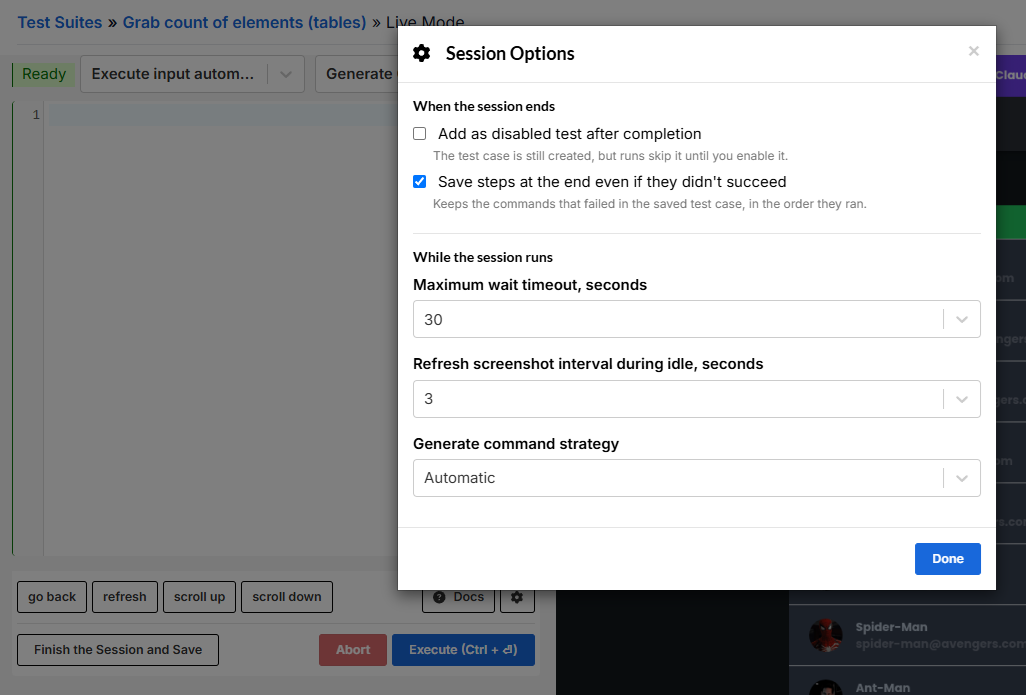The width and height of the screenshot is (1026, 695).
Task: Click the chevron beside the value 30
Action: point(962,319)
